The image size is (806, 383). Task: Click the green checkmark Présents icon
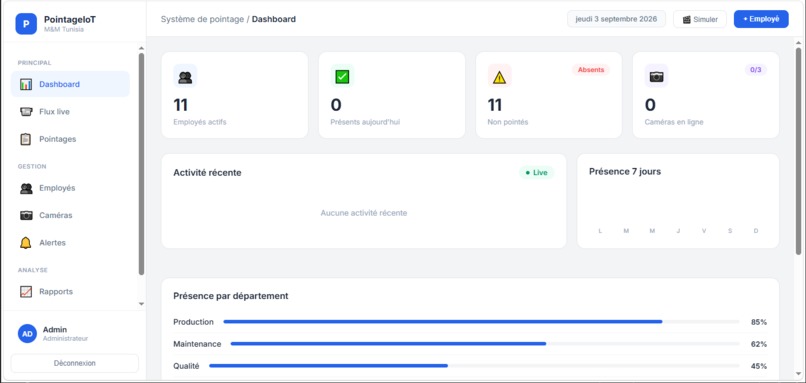pyautogui.click(x=342, y=77)
